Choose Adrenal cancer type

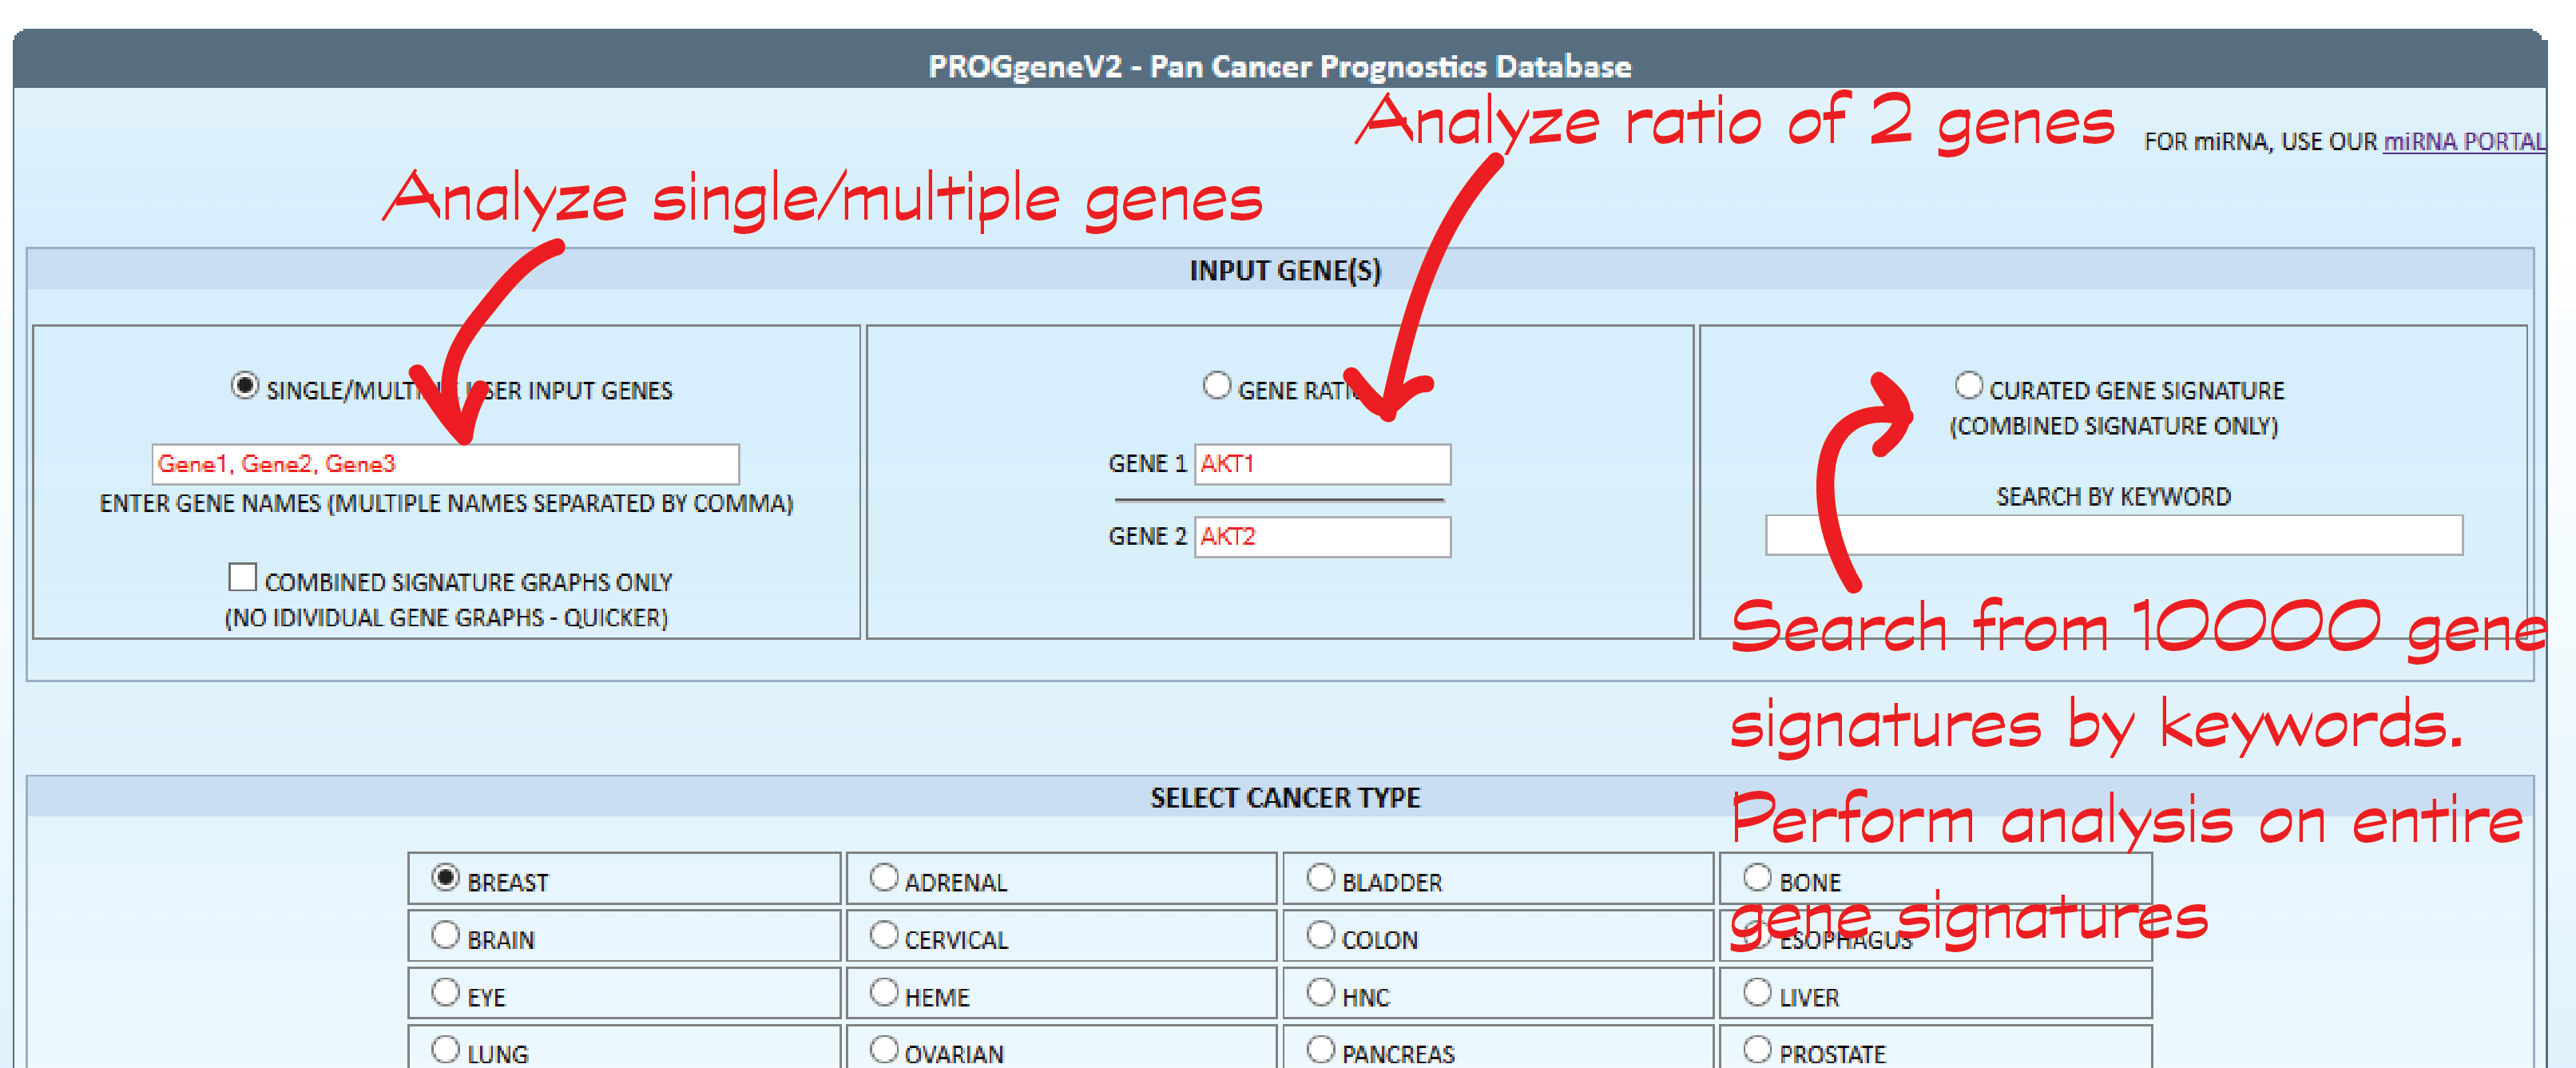[883, 878]
